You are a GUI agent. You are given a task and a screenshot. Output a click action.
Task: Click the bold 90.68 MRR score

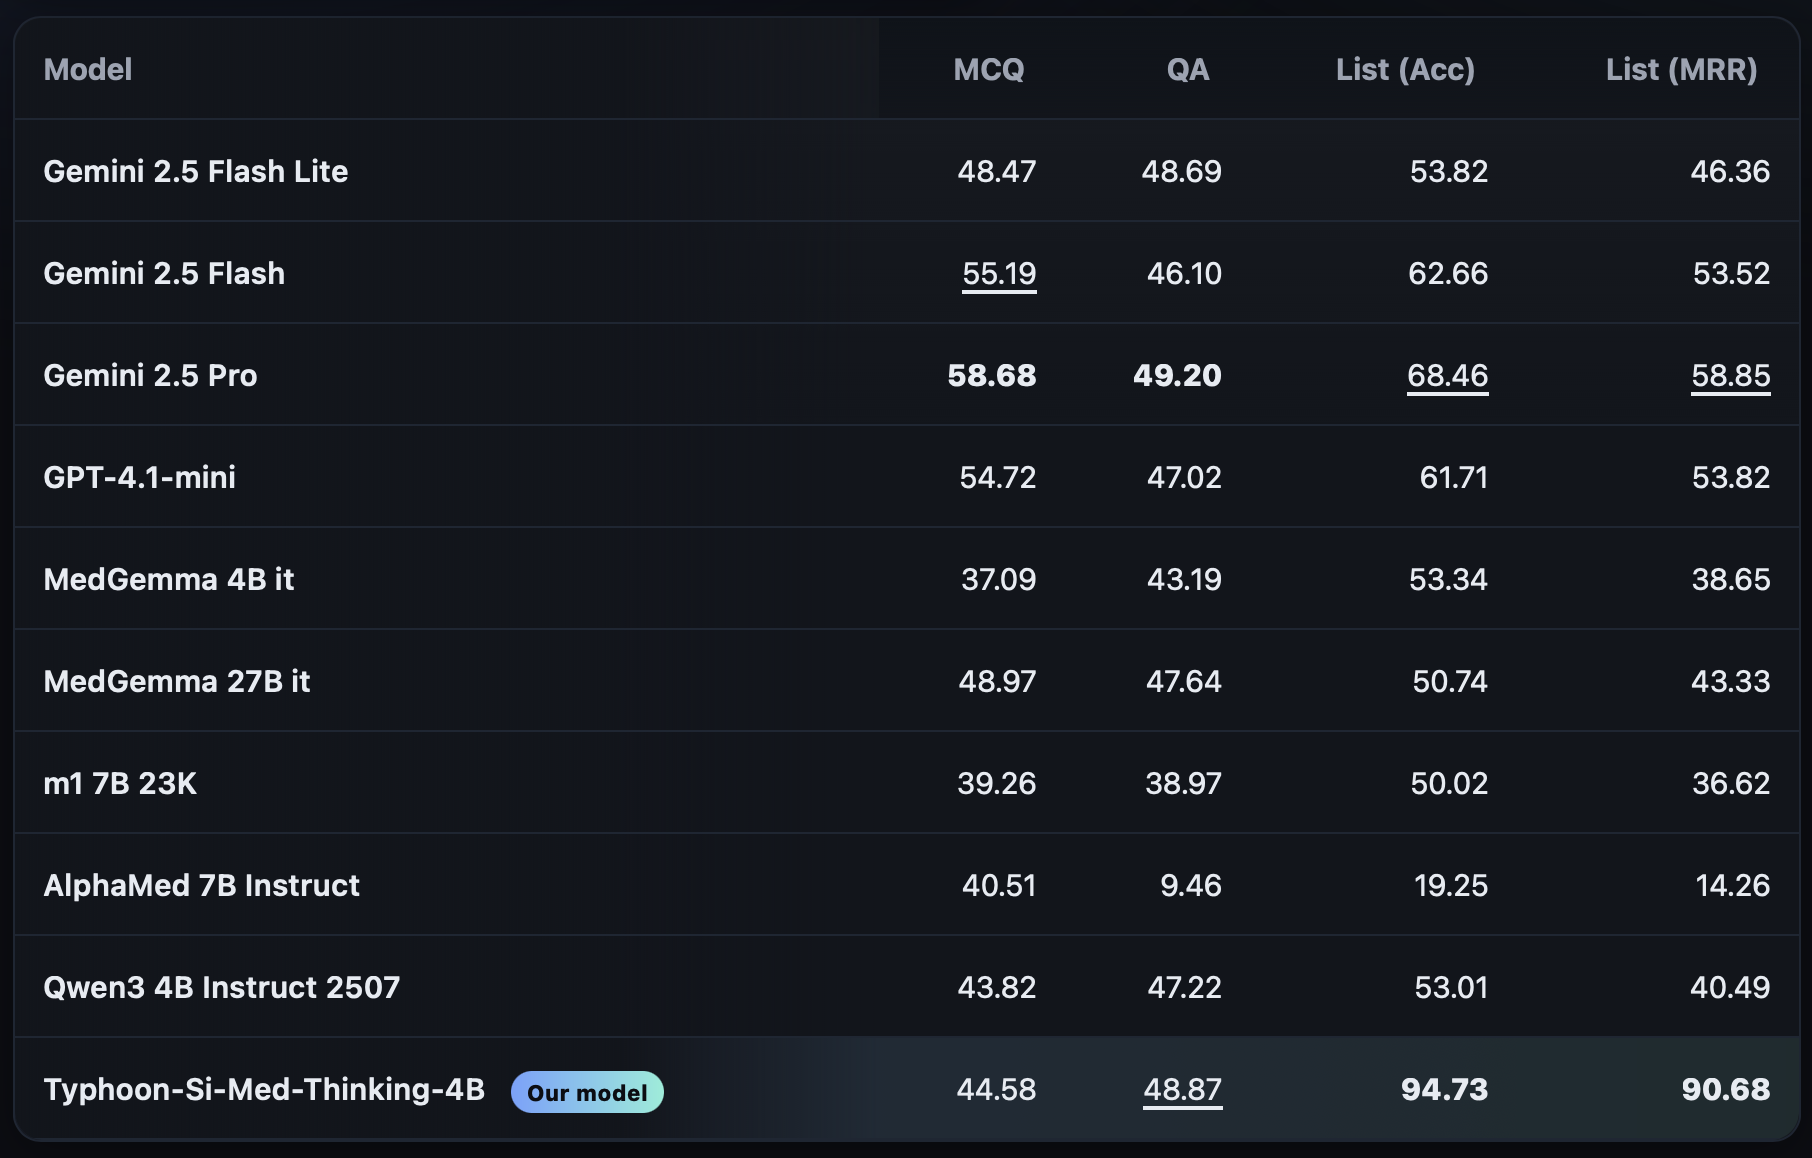(x=1725, y=1090)
